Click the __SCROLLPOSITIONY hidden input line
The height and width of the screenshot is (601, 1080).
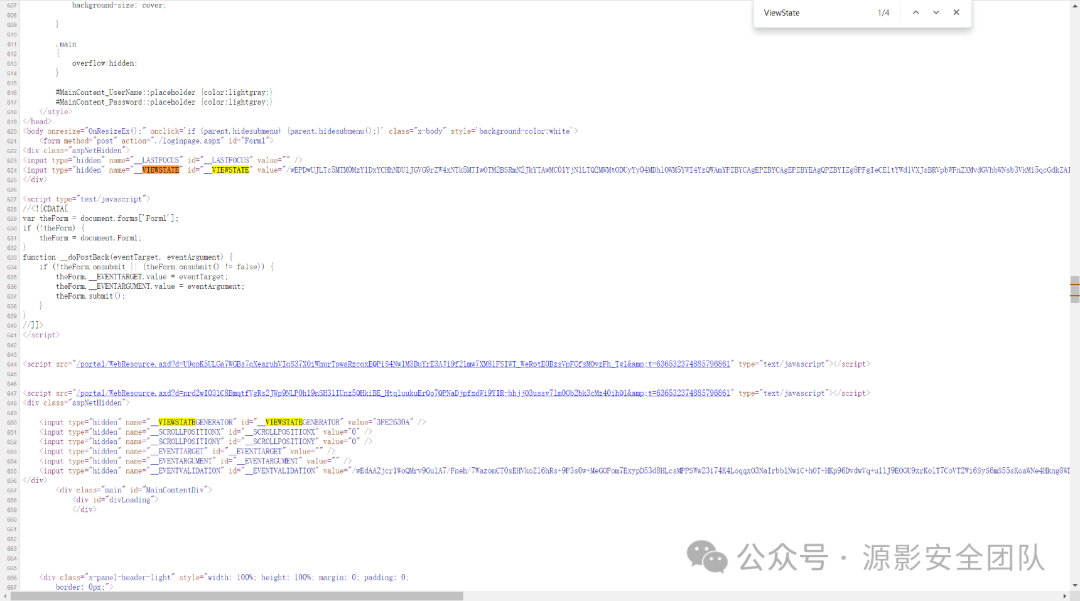[206, 441]
